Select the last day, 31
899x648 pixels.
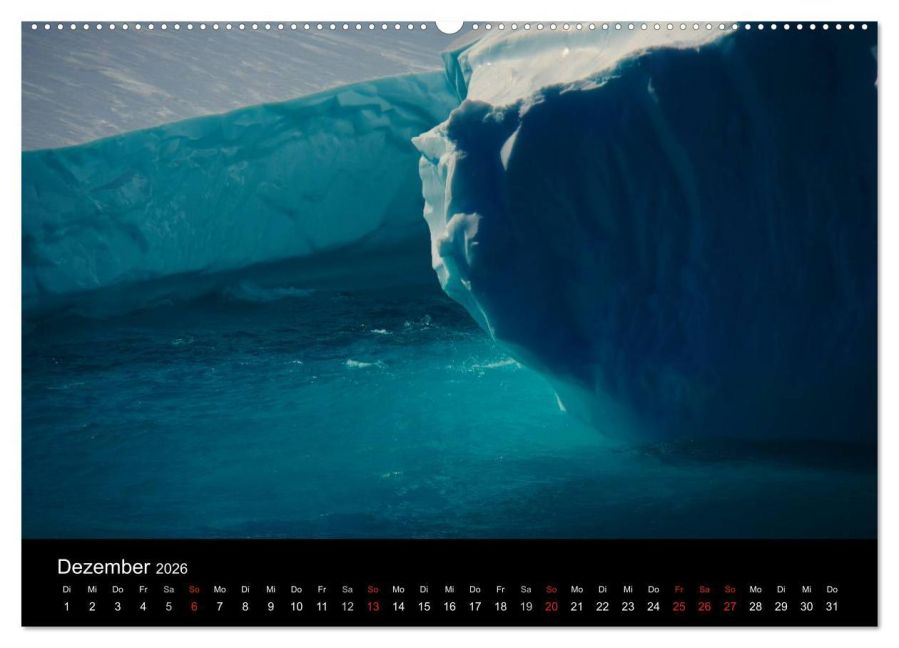pos(832,606)
